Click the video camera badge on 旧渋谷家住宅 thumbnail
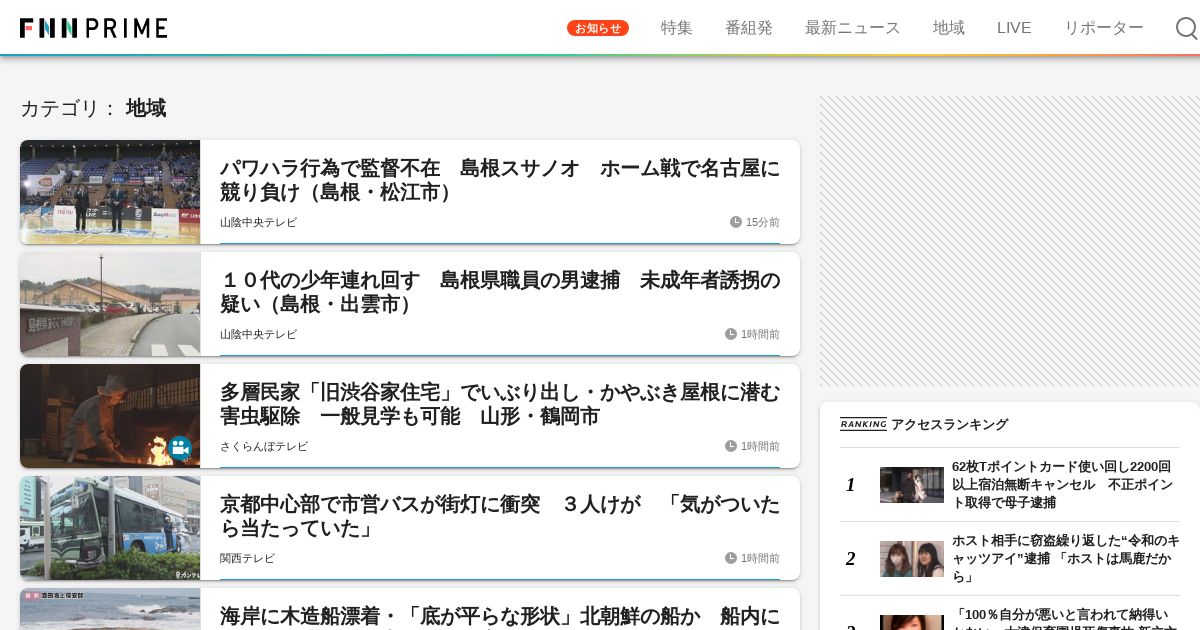Image resolution: width=1200 pixels, height=630 pixels. (x=180, y=448)
